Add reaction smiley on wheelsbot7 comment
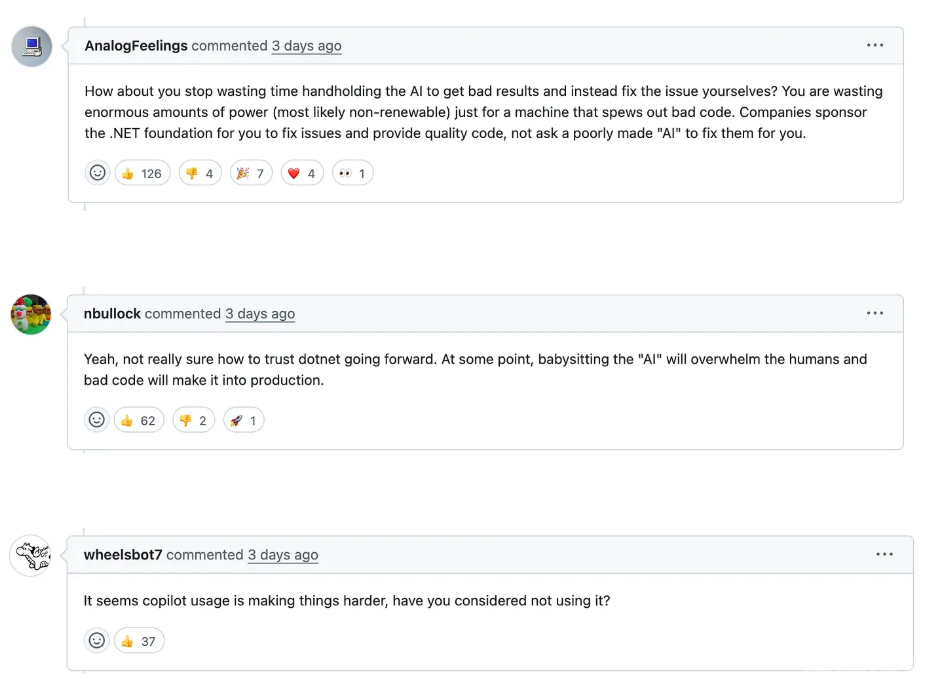The image size is (952, 699). click(97, 641)
